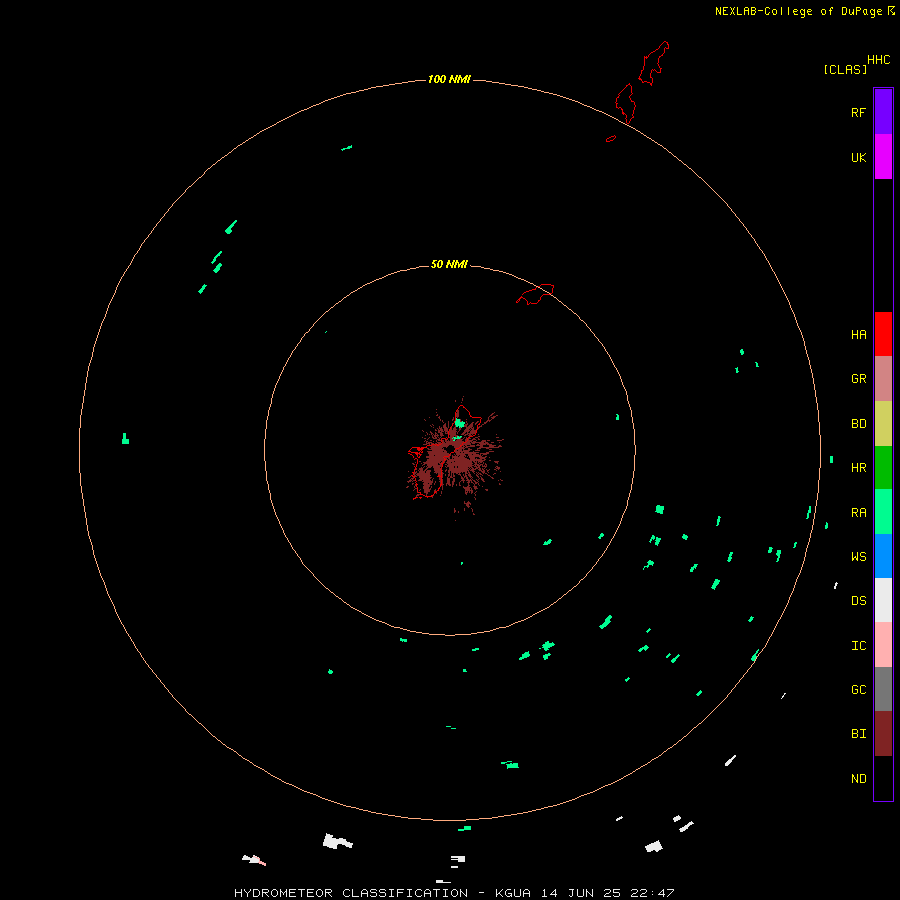Screen dimensions: 900x900
Task: Click the ND black legend swatch
Action: click(883, 778)
